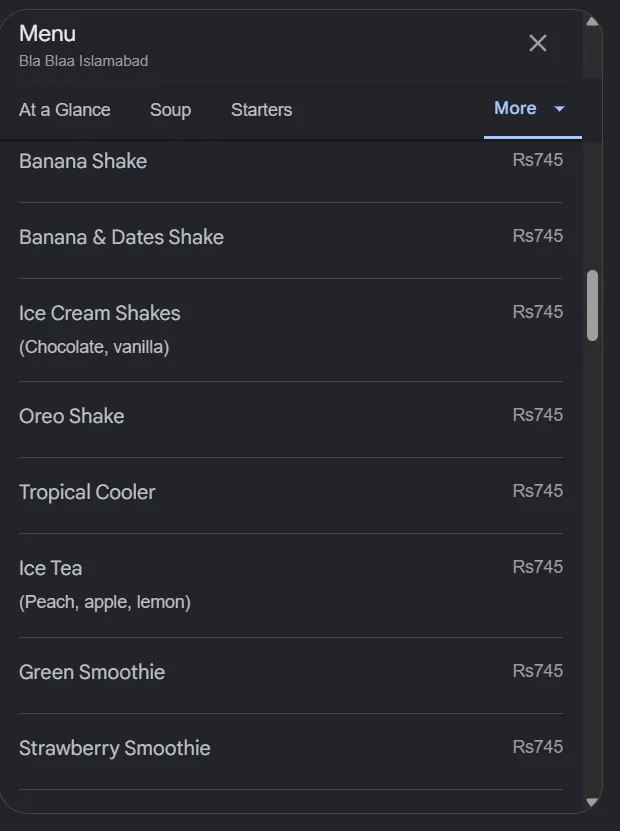Select the Soup tab
Viewport: 620px width, 831px height.
click(x=170, y=110)
